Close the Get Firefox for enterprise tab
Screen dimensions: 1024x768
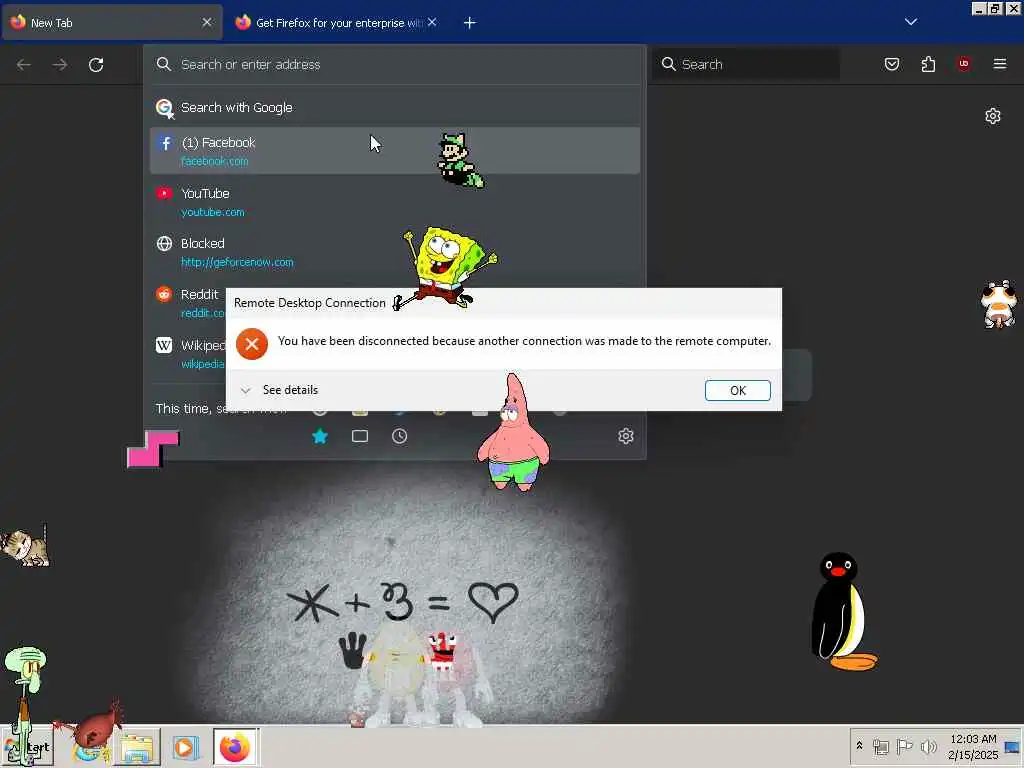tap(432, 22)
